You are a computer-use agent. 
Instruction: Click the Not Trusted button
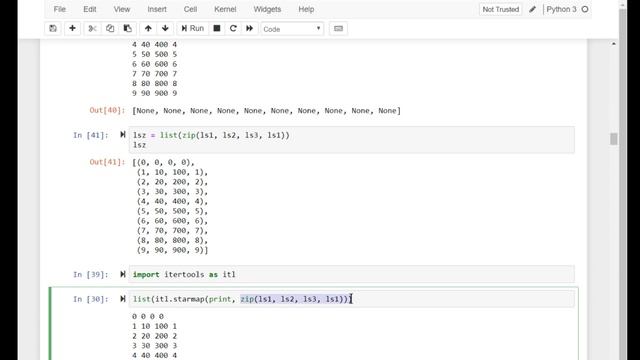coord(500,9)
